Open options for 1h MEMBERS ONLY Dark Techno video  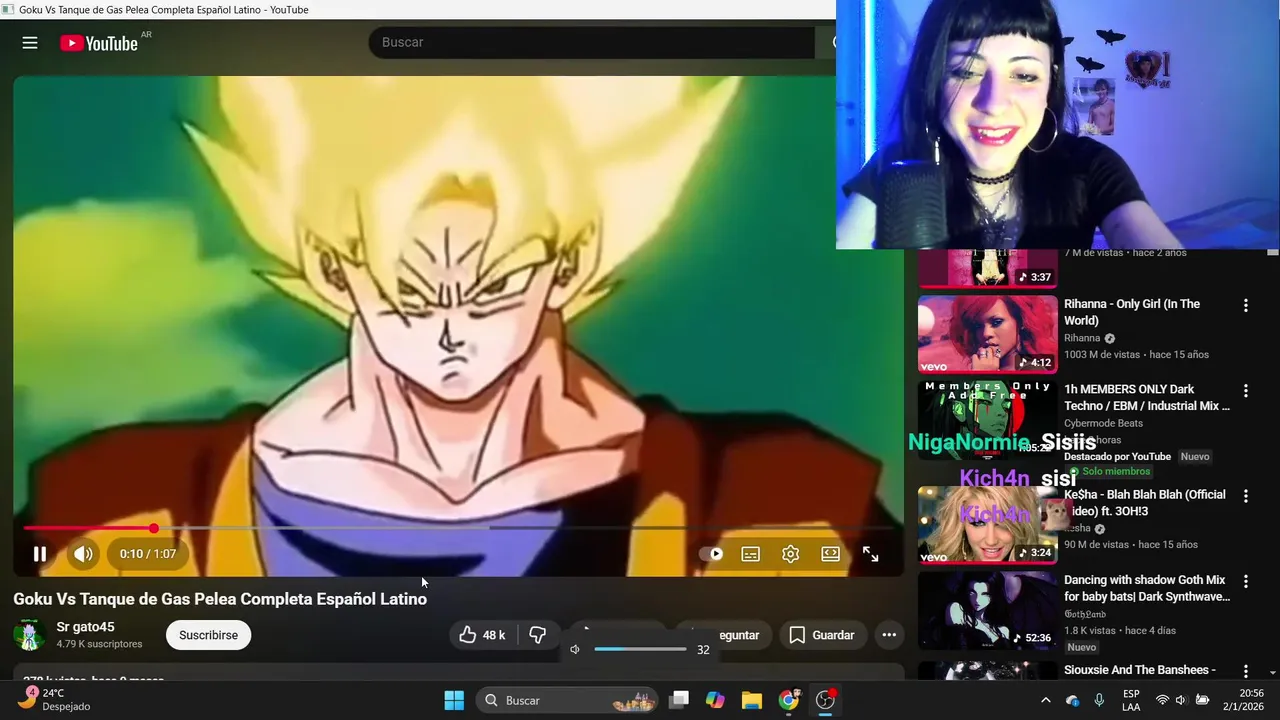1246,391
